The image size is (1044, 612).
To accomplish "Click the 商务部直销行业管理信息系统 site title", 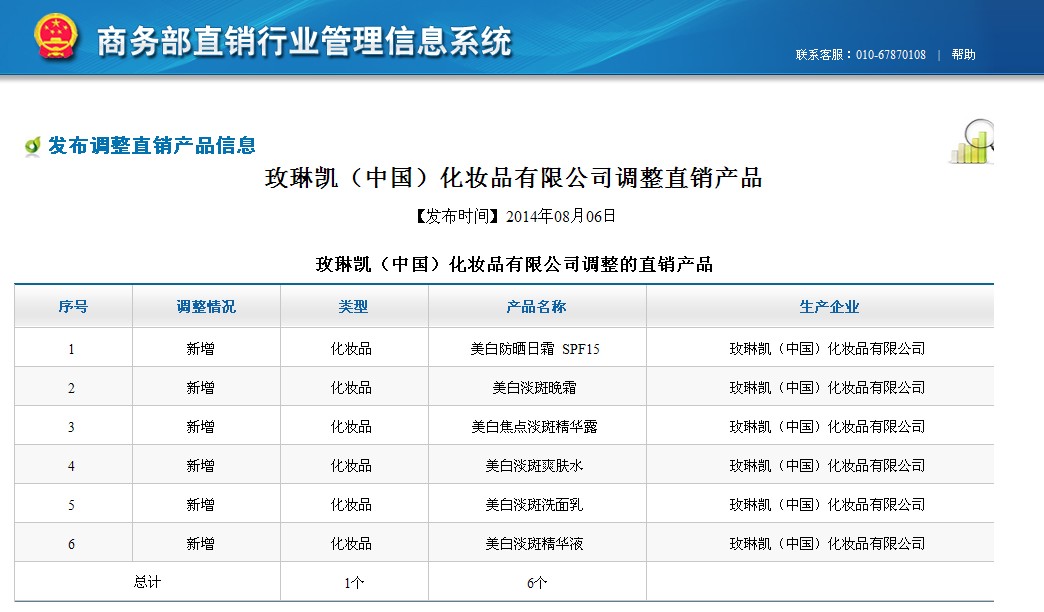I will (304, 41).
